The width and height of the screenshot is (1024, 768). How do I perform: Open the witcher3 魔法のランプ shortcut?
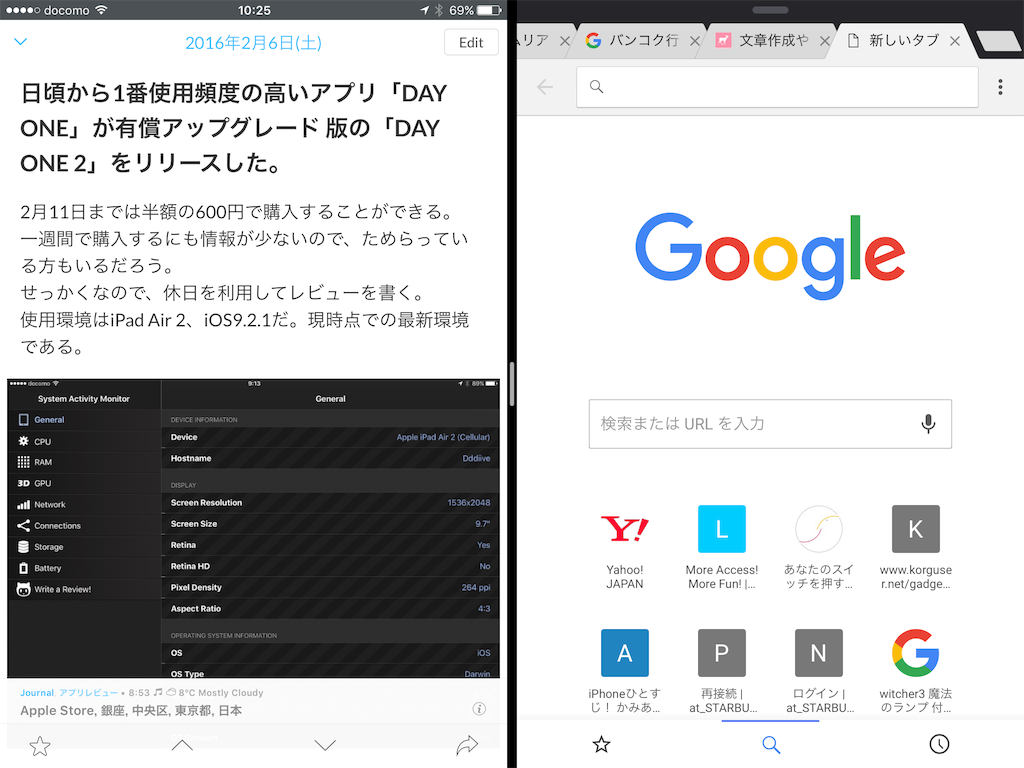click(x=916, y=671)
